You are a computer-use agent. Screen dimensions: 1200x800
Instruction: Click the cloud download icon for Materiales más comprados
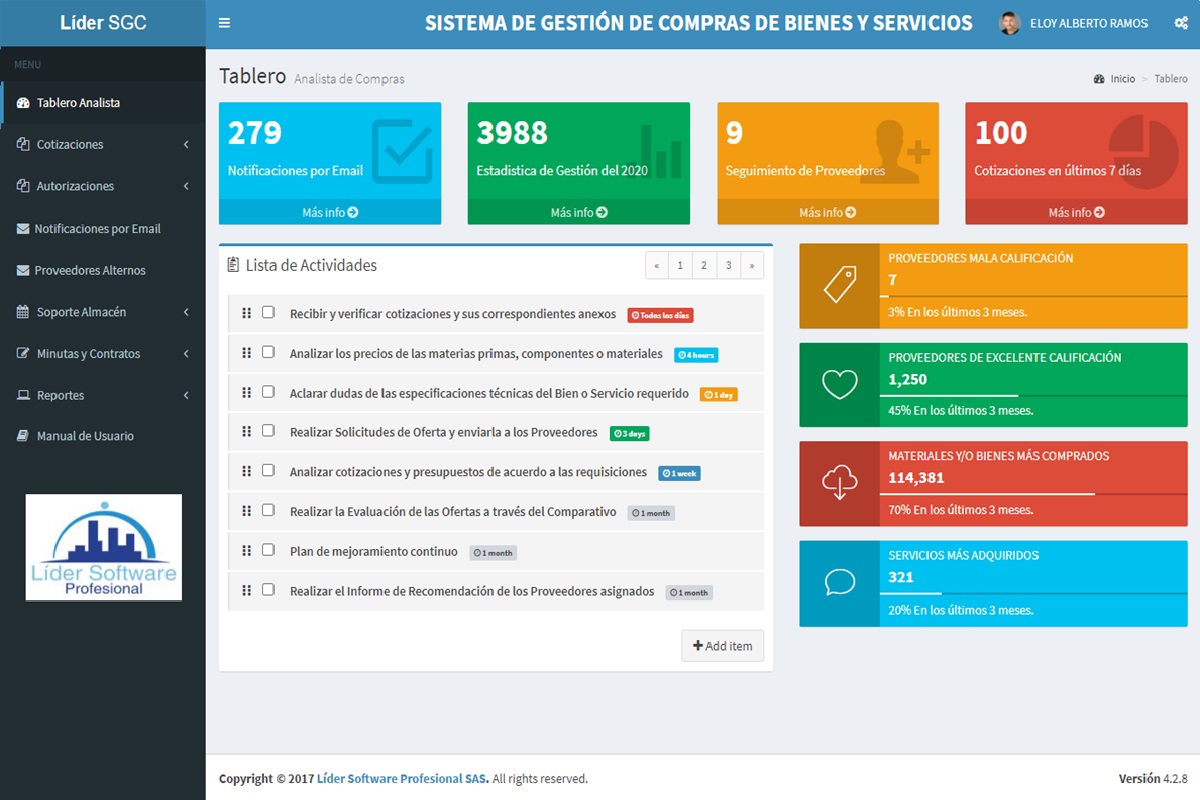click(x=839, y=484)
